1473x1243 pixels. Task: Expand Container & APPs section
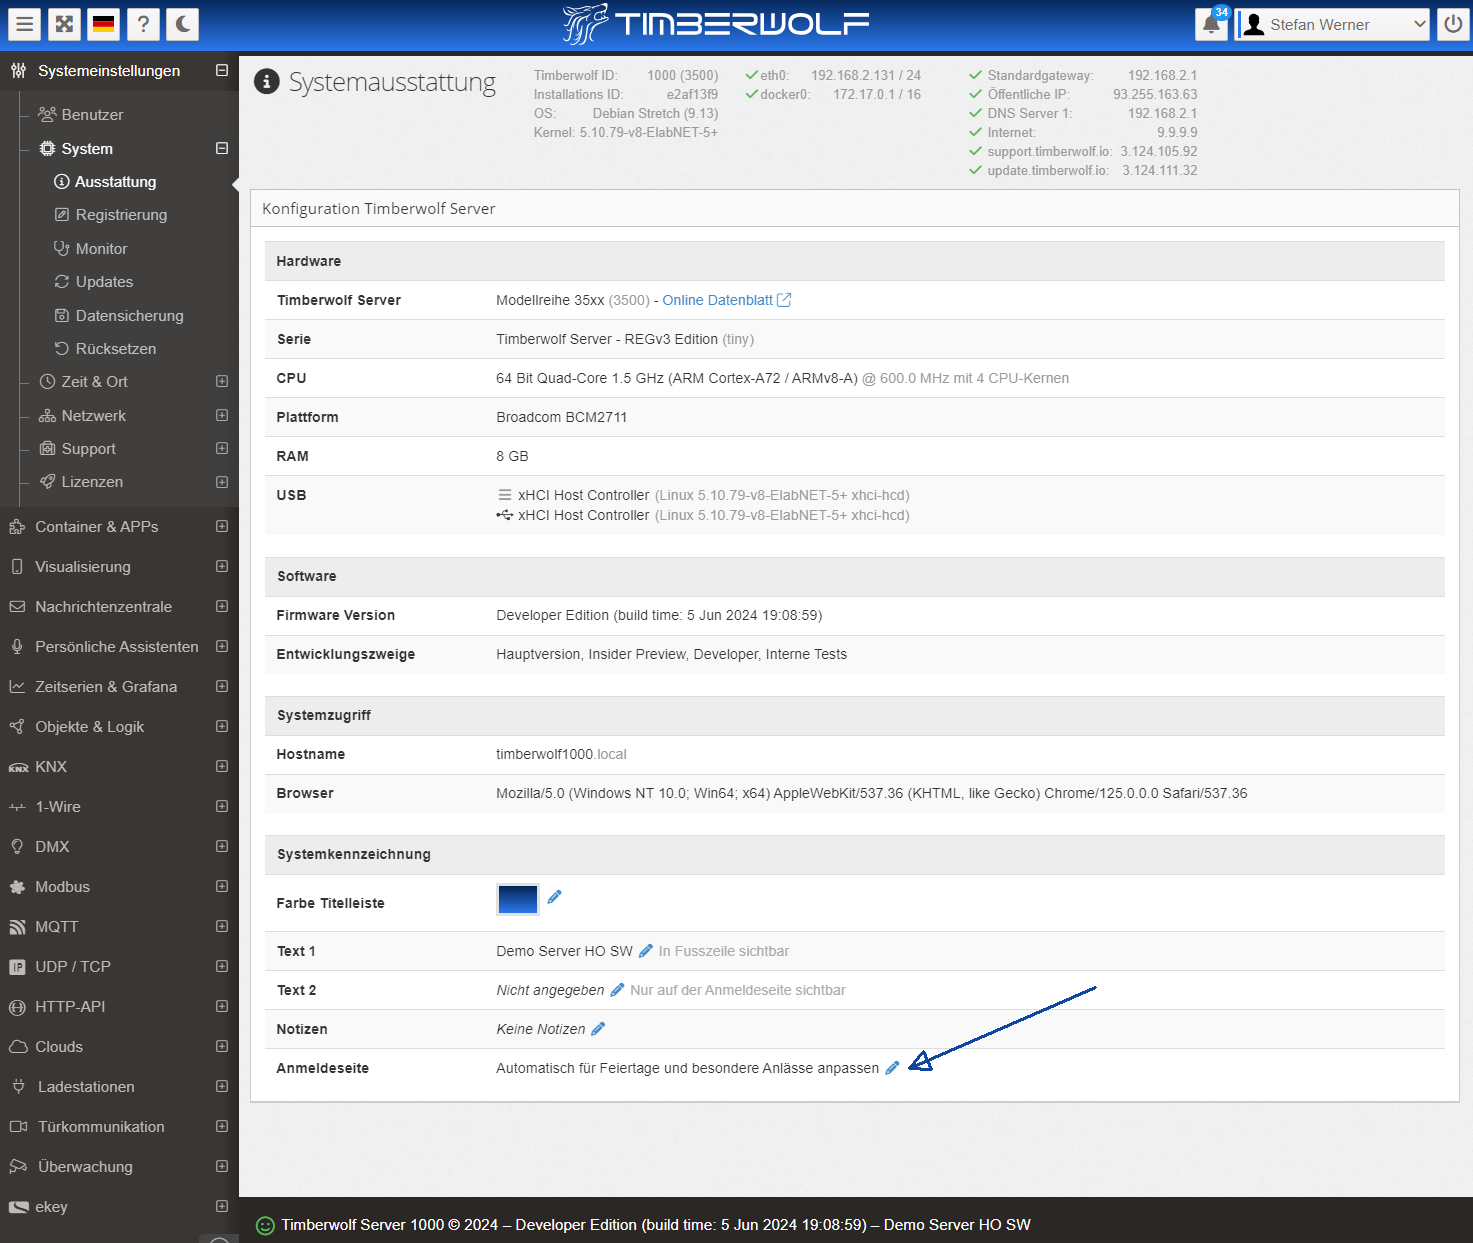pos(222,527)
